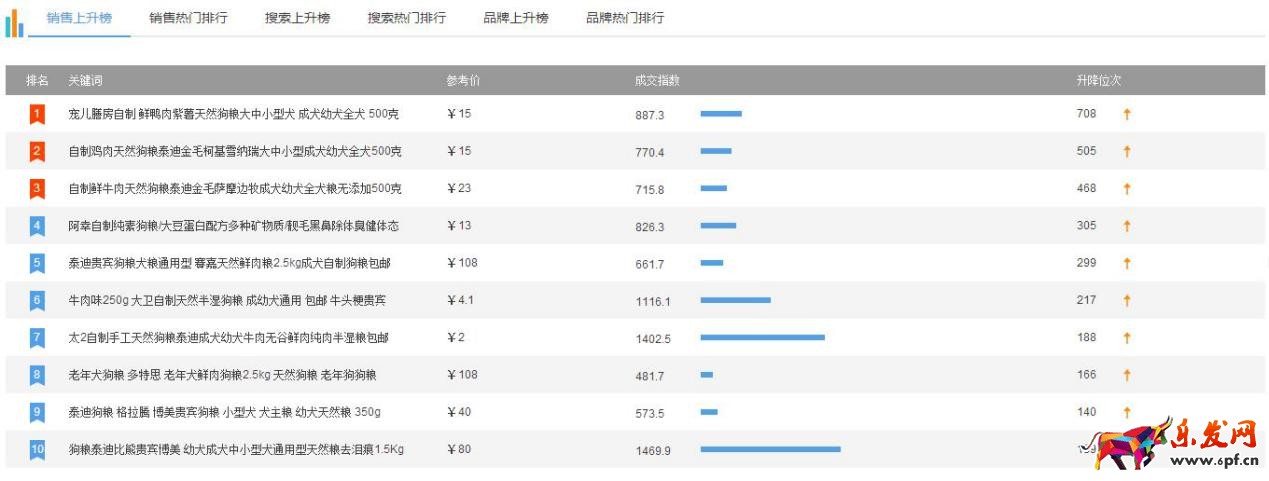Click the orange rank 1 badge
The width and height of the screenshot is (1269, 481).
[x=37, y=115]
